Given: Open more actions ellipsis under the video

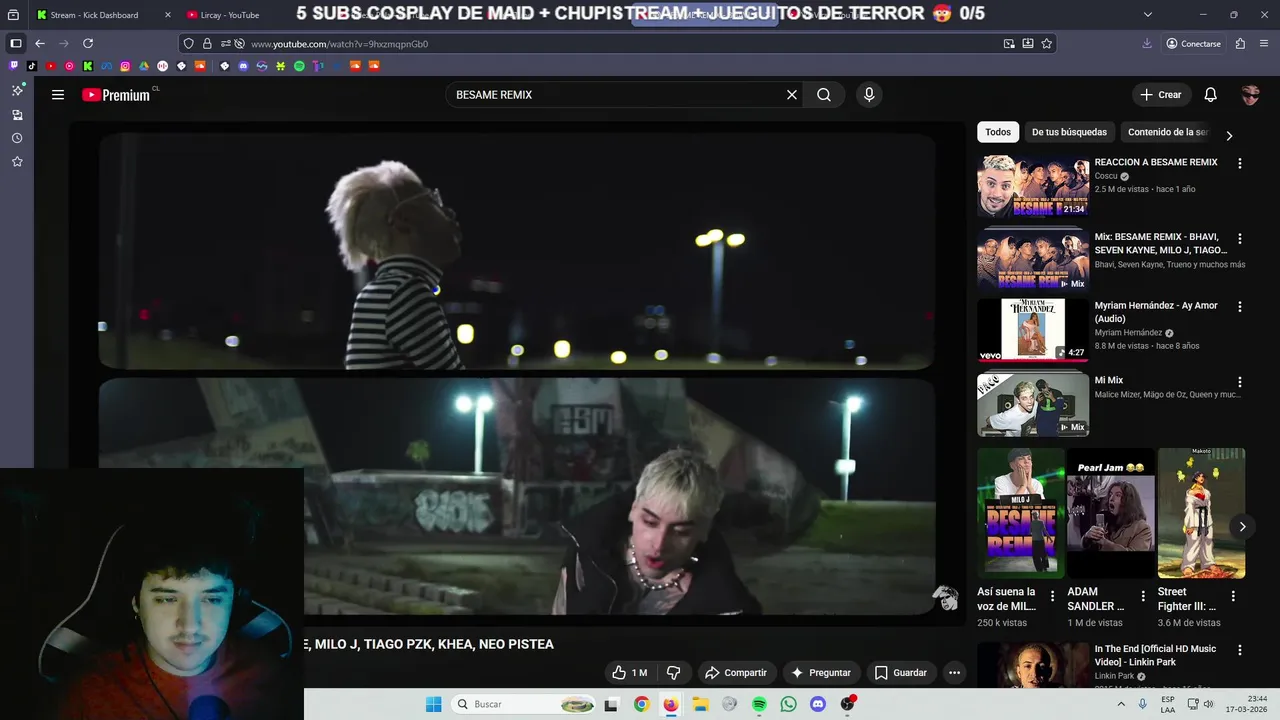Looking at the screenshot, I should click(x=955, y=673).
